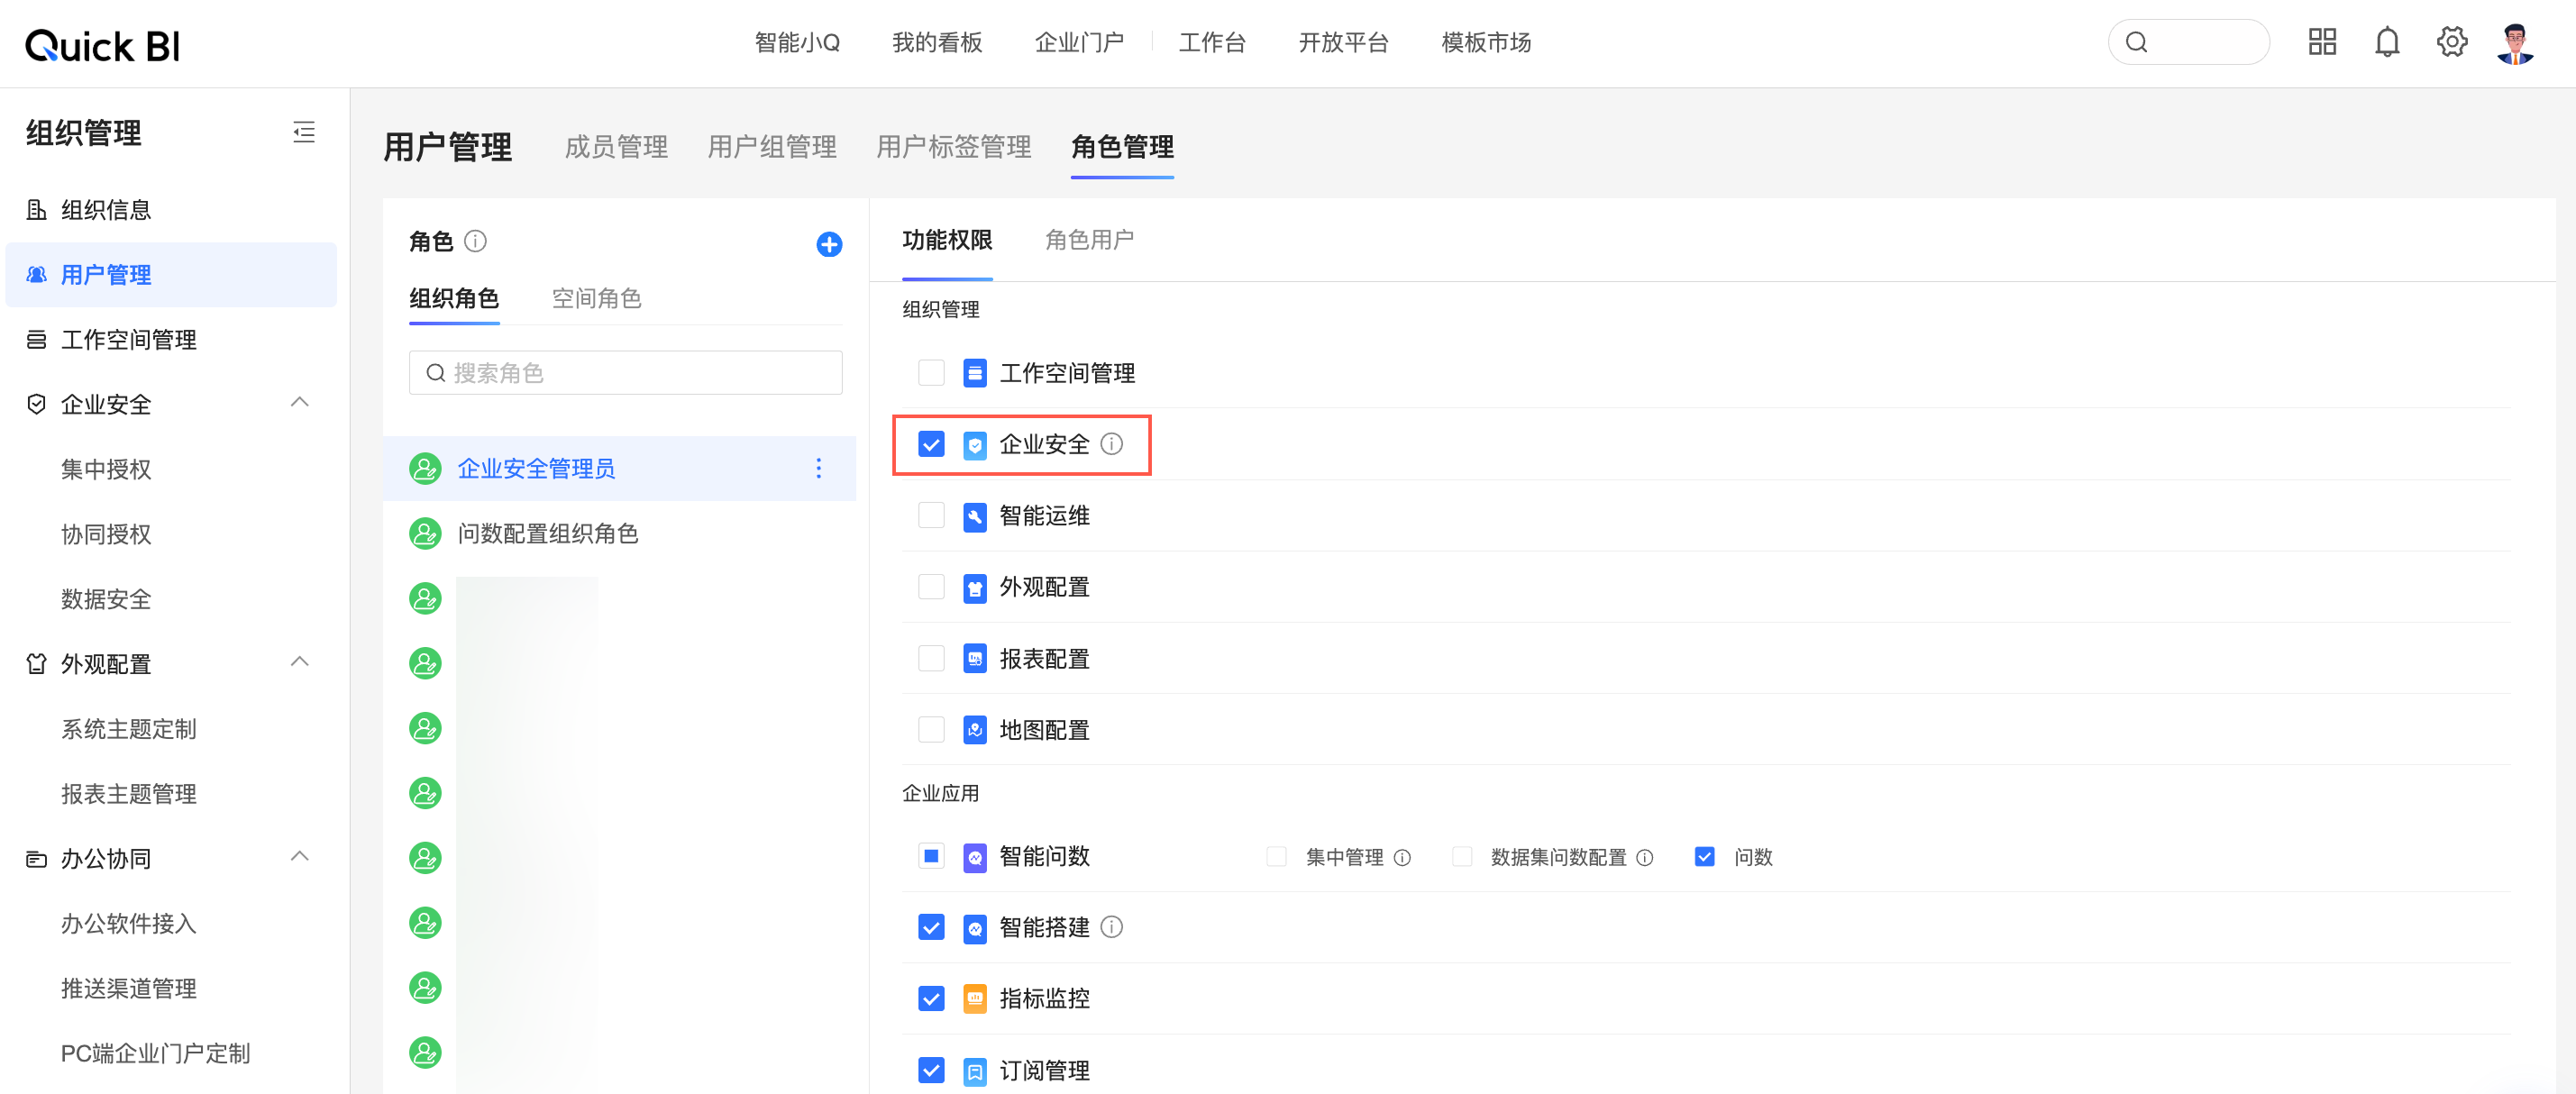Select the 问数配置组织角色 role

(619, 533)
